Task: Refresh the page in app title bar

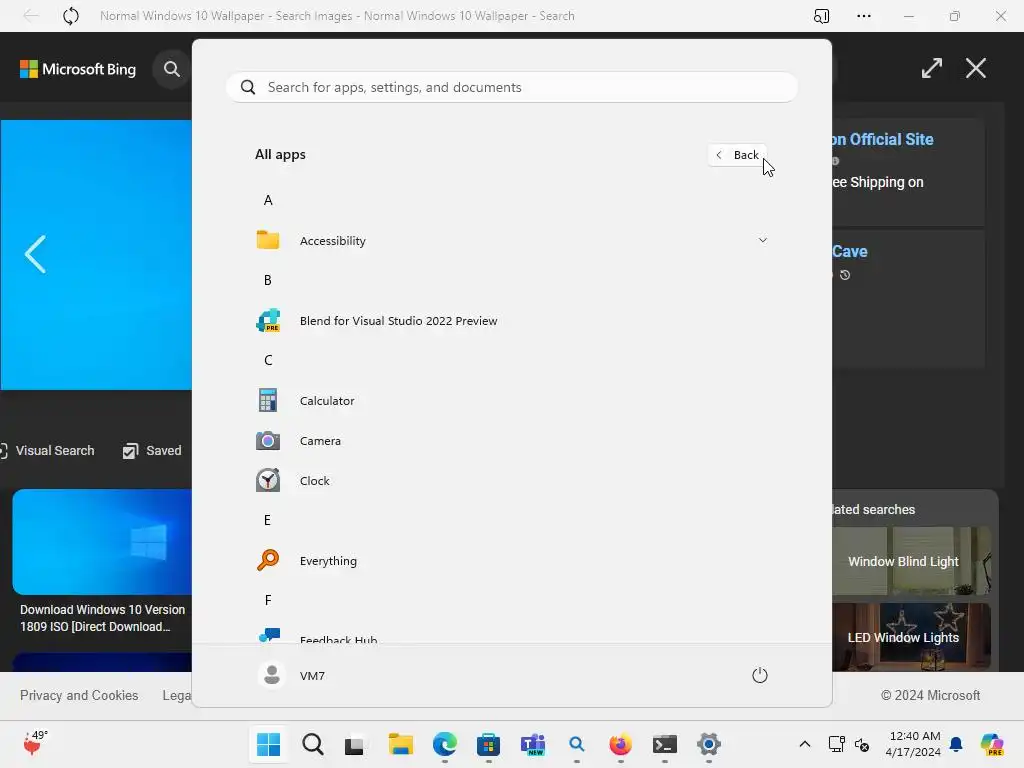Action: tap(71, 16)
